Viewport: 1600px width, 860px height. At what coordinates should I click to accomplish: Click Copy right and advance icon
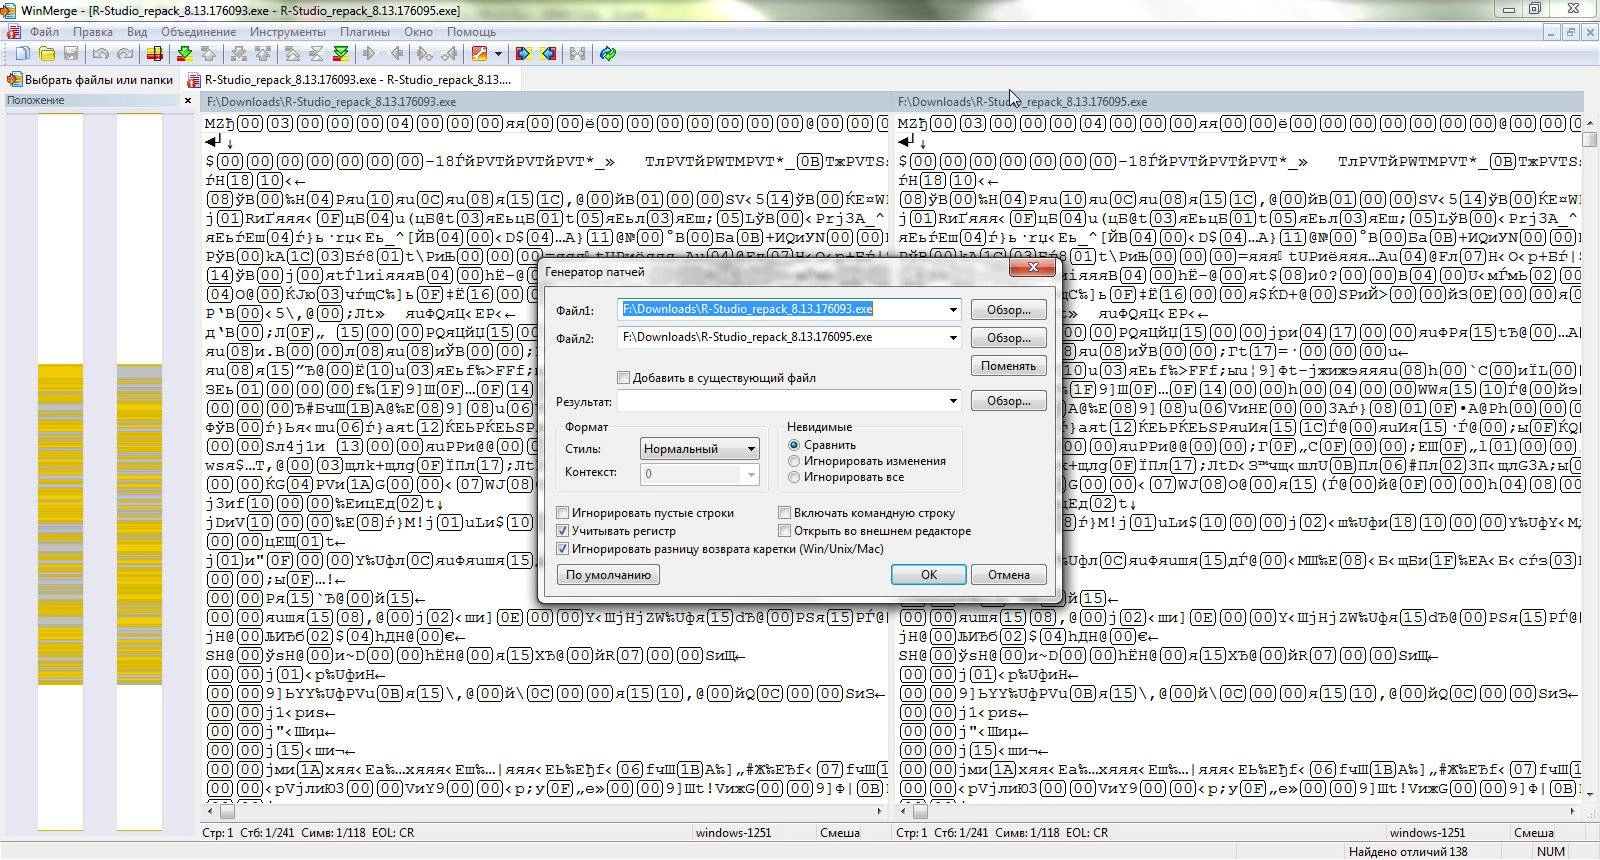425,54
